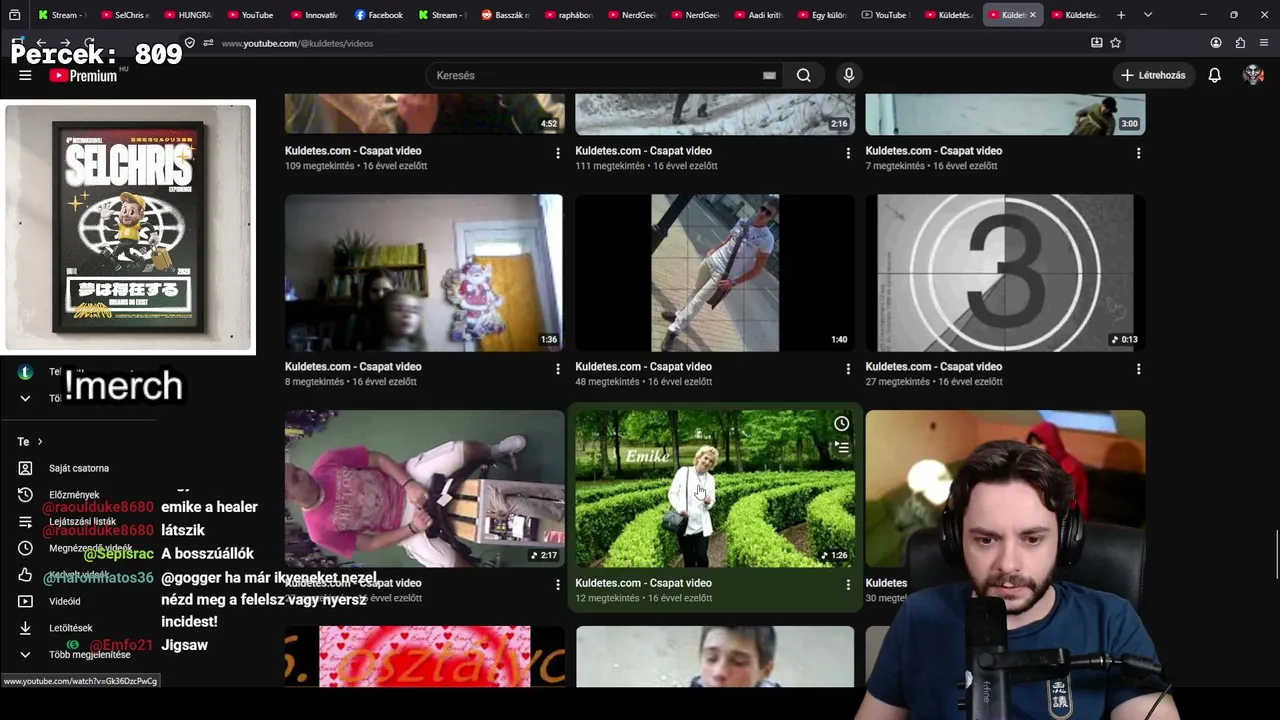The width and height of the screenshot is (1280, 720).
Task: Add the Emike video to Watch later
Action: (842, 424)
